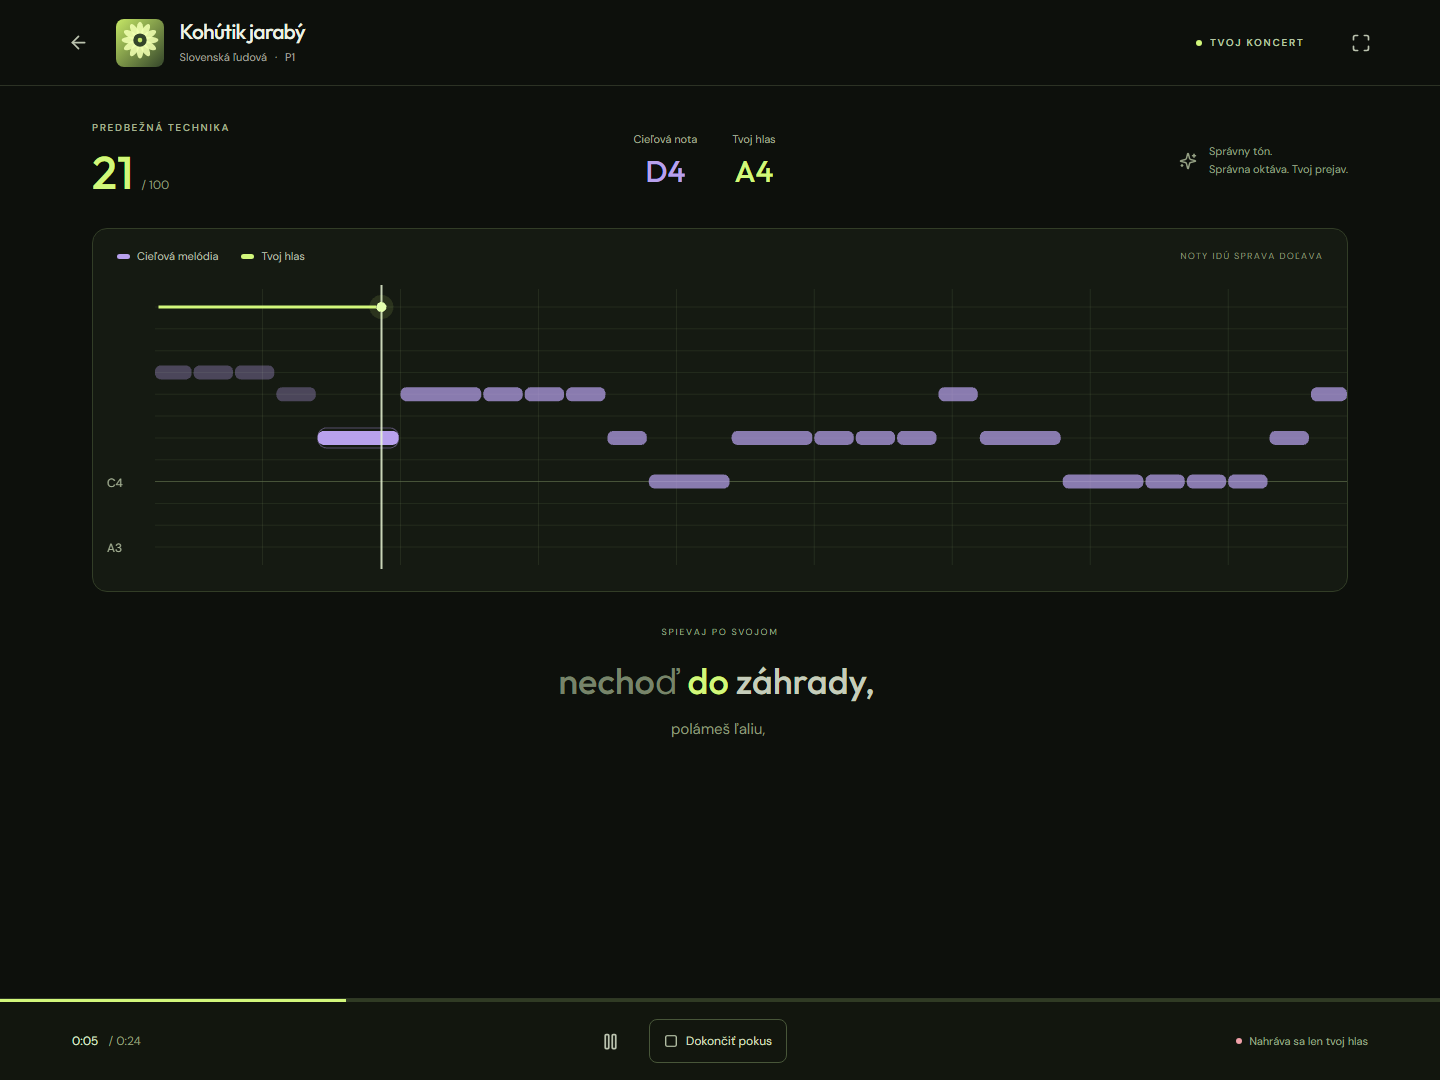The width and height of the screenshot is (1440, 1080).
Task: Click the TVOJ KONCERT label
Action: click(x=1257, y=43)
